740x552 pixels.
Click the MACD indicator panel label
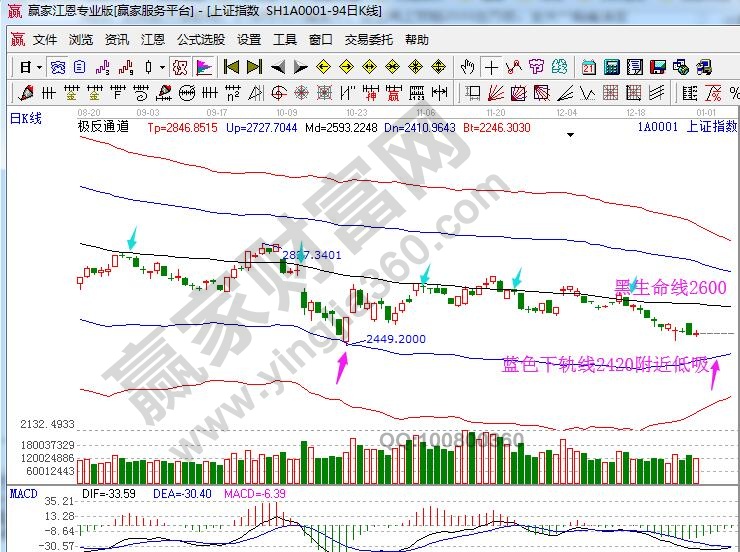pos(22,494)
